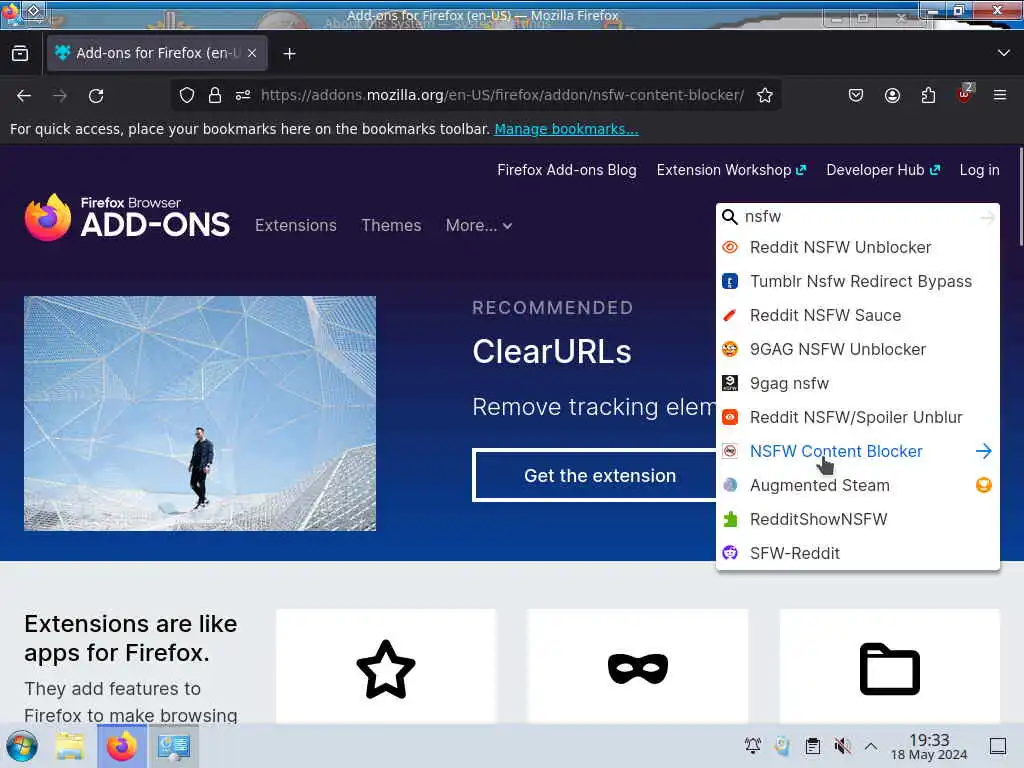1024x768 pixels.
Task: Click the forward navigation arrow
Action: [x=60, y=96]
